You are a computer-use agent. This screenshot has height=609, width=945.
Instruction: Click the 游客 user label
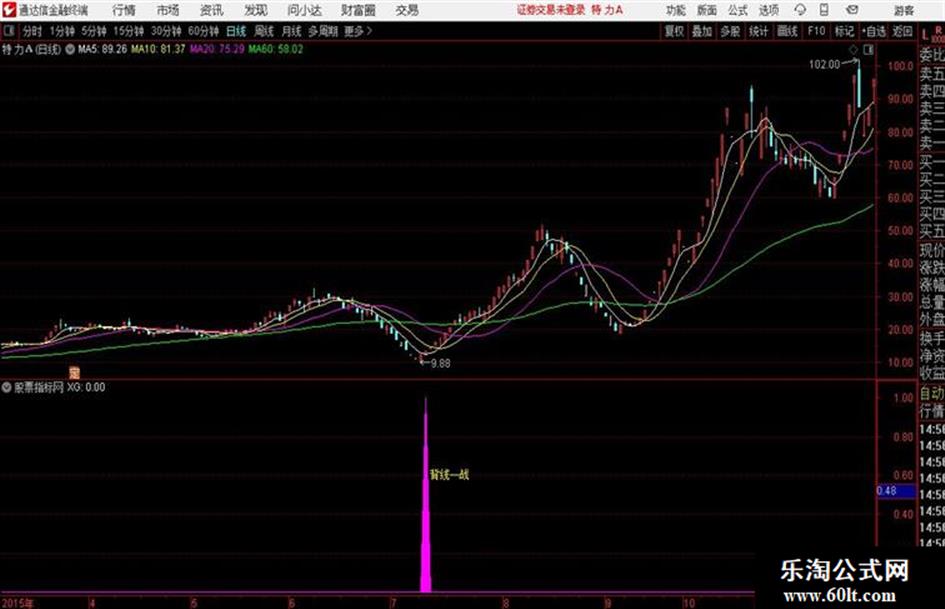(x=903, y=11)
